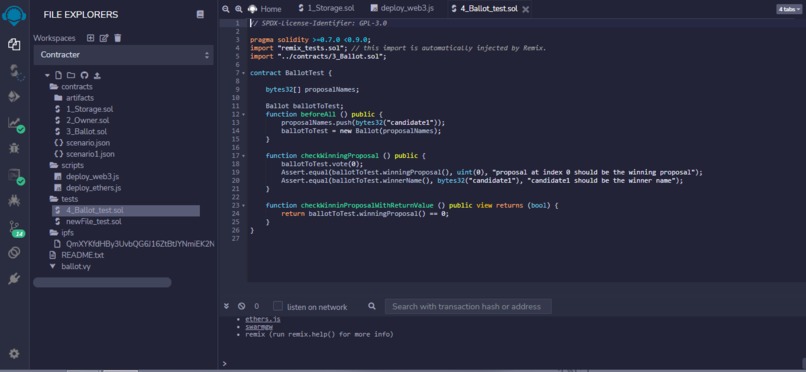Open Settings gear icon in sidebar
Viewport: 806px width, 372px height.
14,354
